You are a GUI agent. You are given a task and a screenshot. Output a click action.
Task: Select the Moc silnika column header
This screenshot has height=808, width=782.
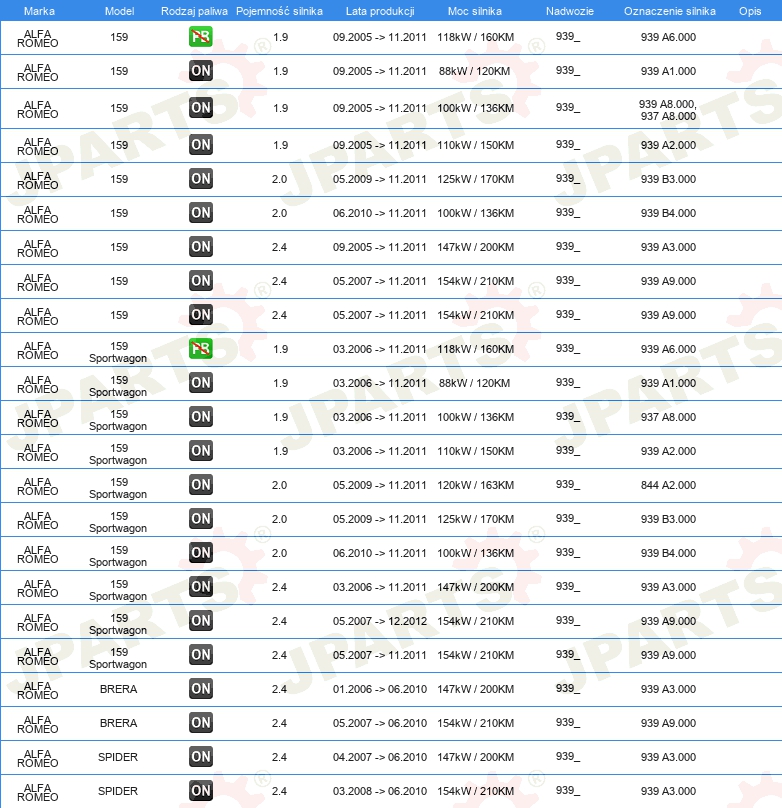click(x=475, y=11)
